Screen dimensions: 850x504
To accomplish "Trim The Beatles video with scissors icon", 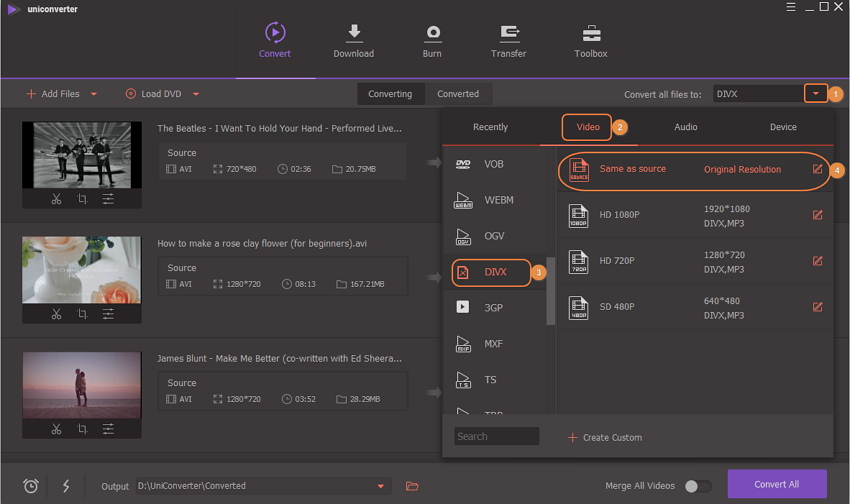I will [56, 199].
